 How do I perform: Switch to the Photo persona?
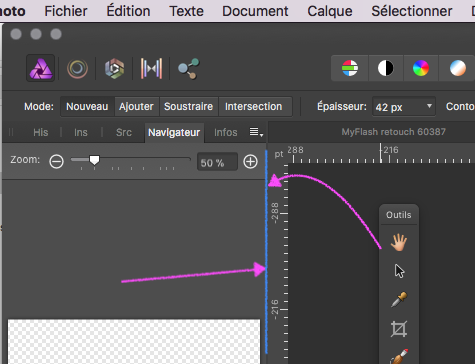pos(41,68)
